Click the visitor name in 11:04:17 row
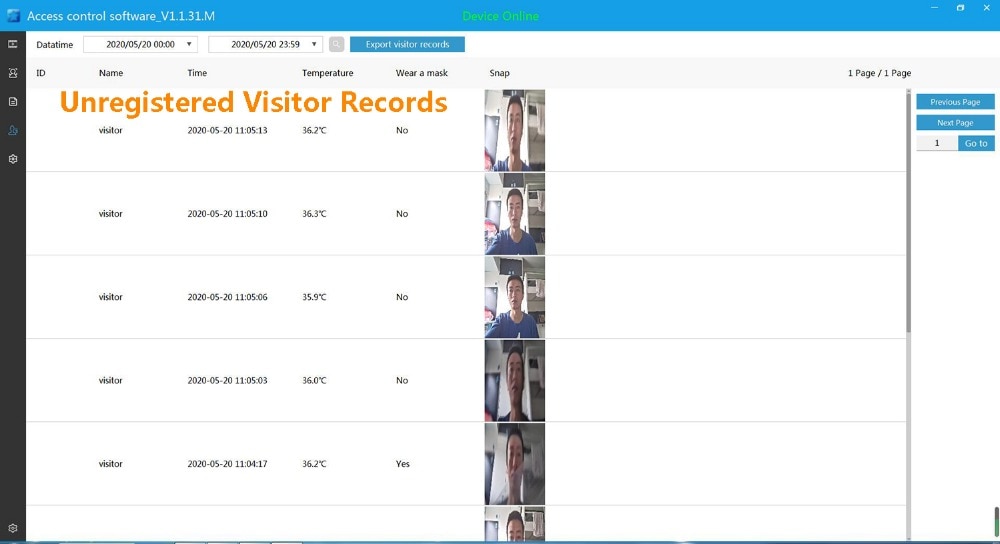Image resolution: width=1000 pixels, height=544 pixels. (110, 464)
